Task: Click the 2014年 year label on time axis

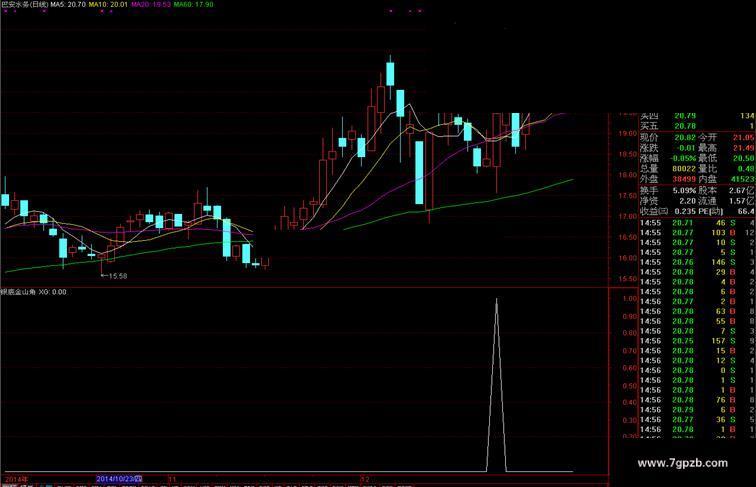Action: [x=16, y=479]
